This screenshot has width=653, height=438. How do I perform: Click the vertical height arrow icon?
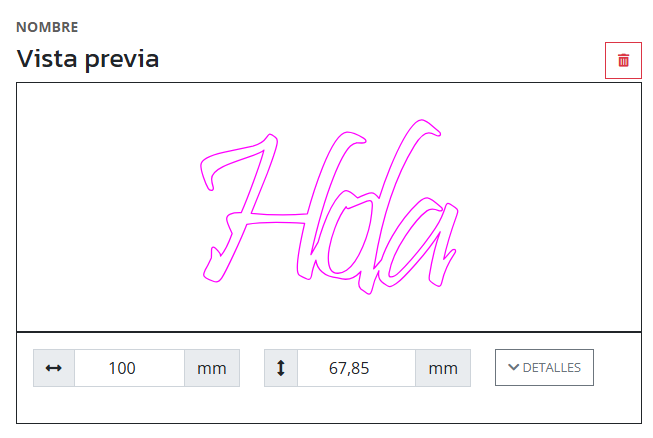281,368
